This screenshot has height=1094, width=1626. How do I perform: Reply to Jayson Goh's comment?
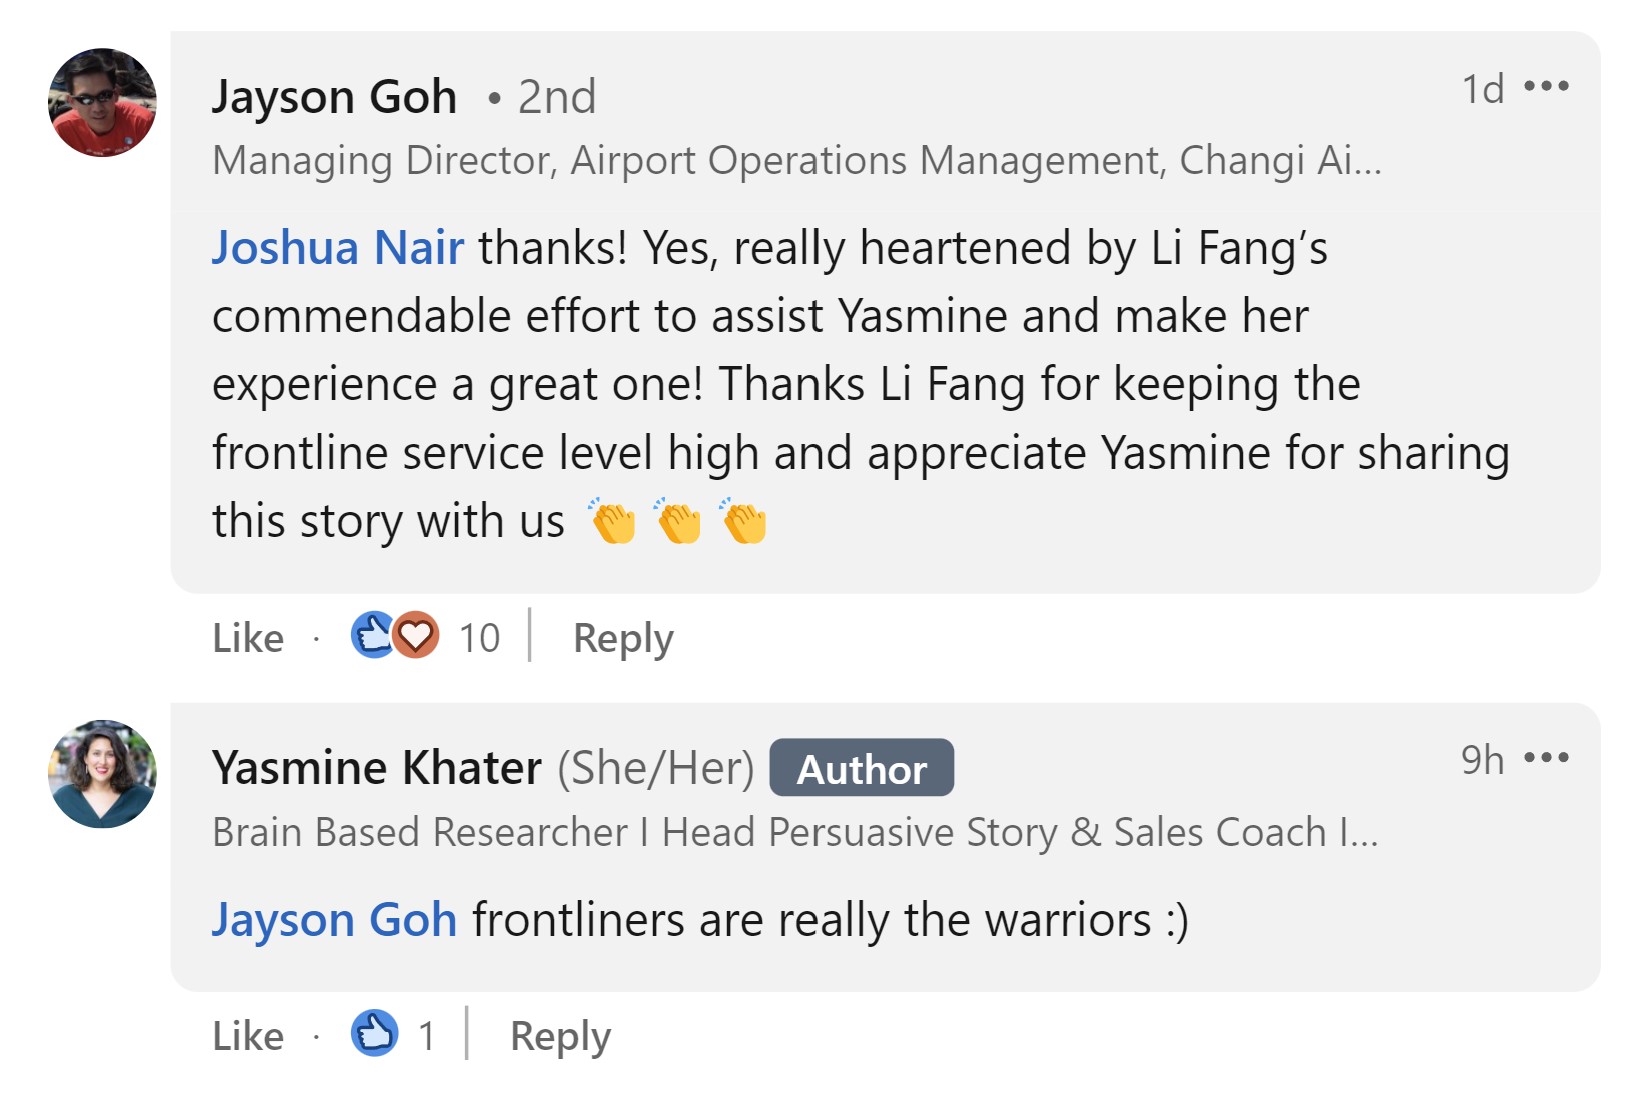pyautogui.click(x=623, y=638)
